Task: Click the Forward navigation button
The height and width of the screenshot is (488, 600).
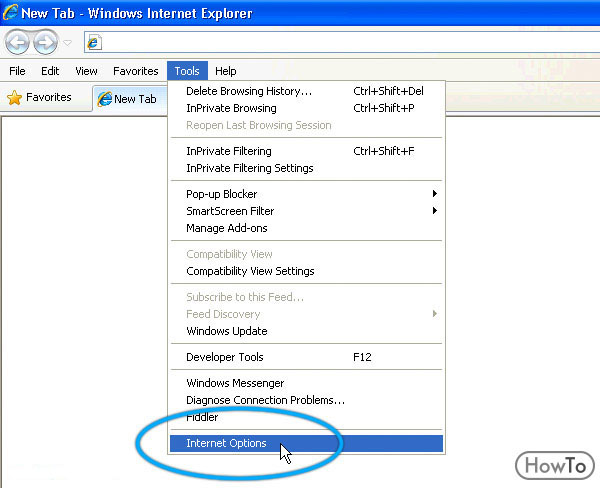Action: (x=45, y=42)
